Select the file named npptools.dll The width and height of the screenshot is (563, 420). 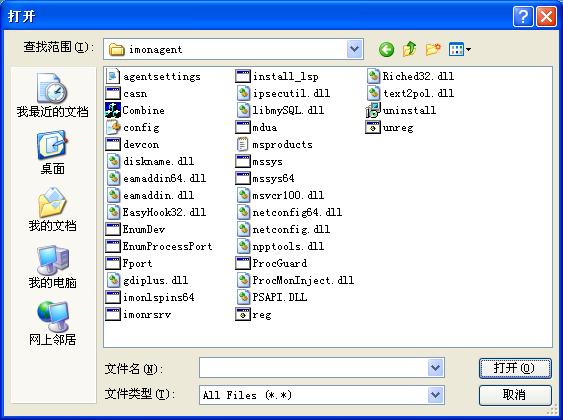[x=280, y=246]
